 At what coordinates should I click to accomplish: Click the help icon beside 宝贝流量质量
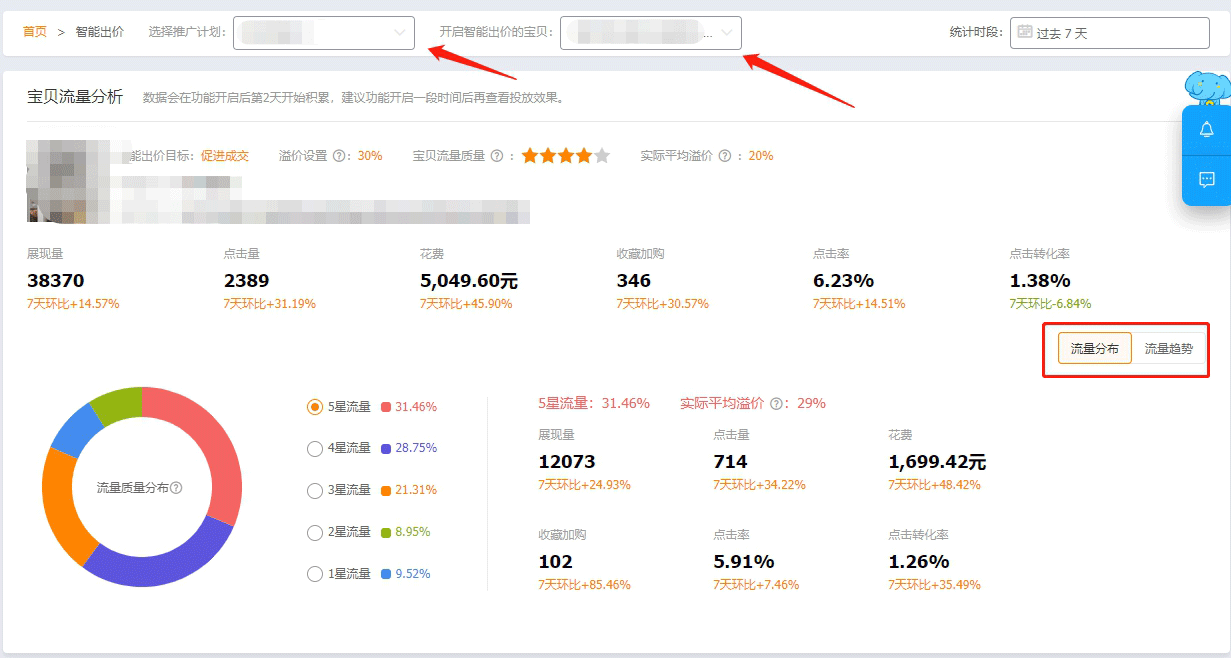497,156
